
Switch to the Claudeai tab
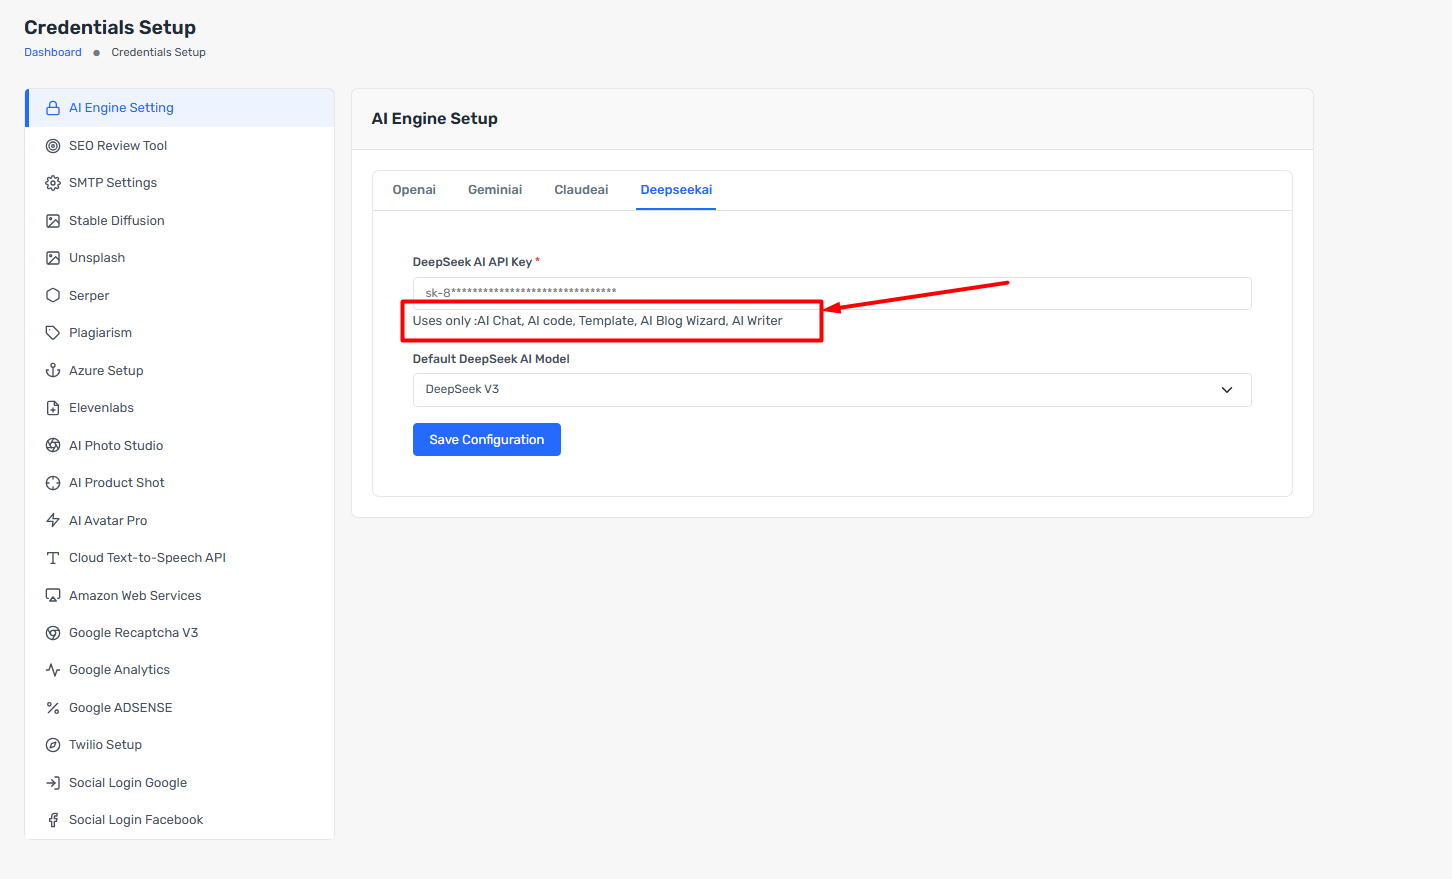click(581, 190)
